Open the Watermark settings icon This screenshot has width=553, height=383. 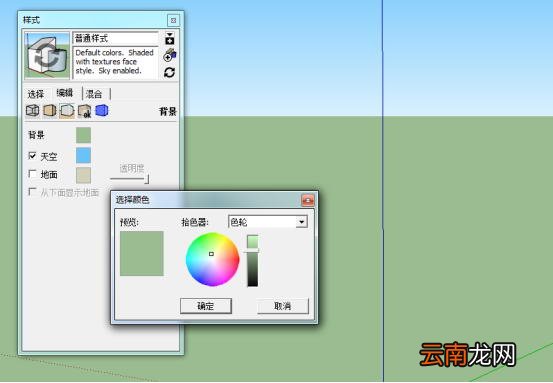tap(84, 111)
